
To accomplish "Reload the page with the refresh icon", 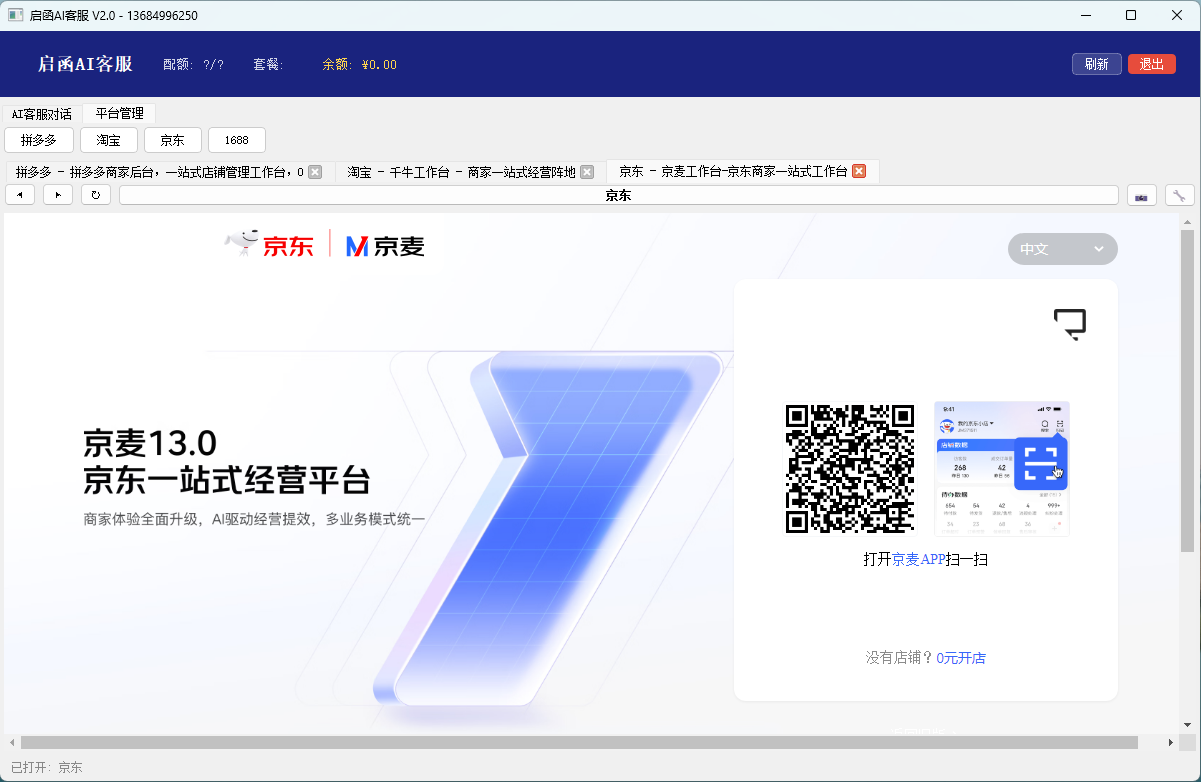I will click(96, 195).
